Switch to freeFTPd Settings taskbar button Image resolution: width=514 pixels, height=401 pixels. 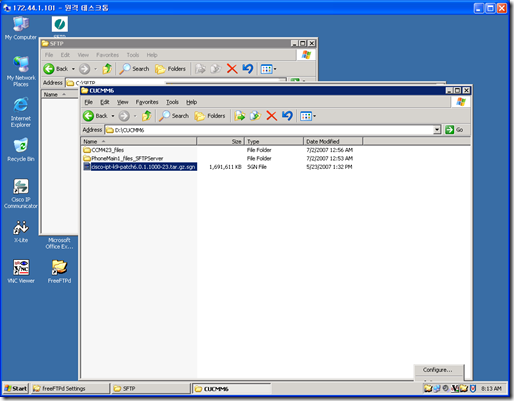[x=70, y=388]
